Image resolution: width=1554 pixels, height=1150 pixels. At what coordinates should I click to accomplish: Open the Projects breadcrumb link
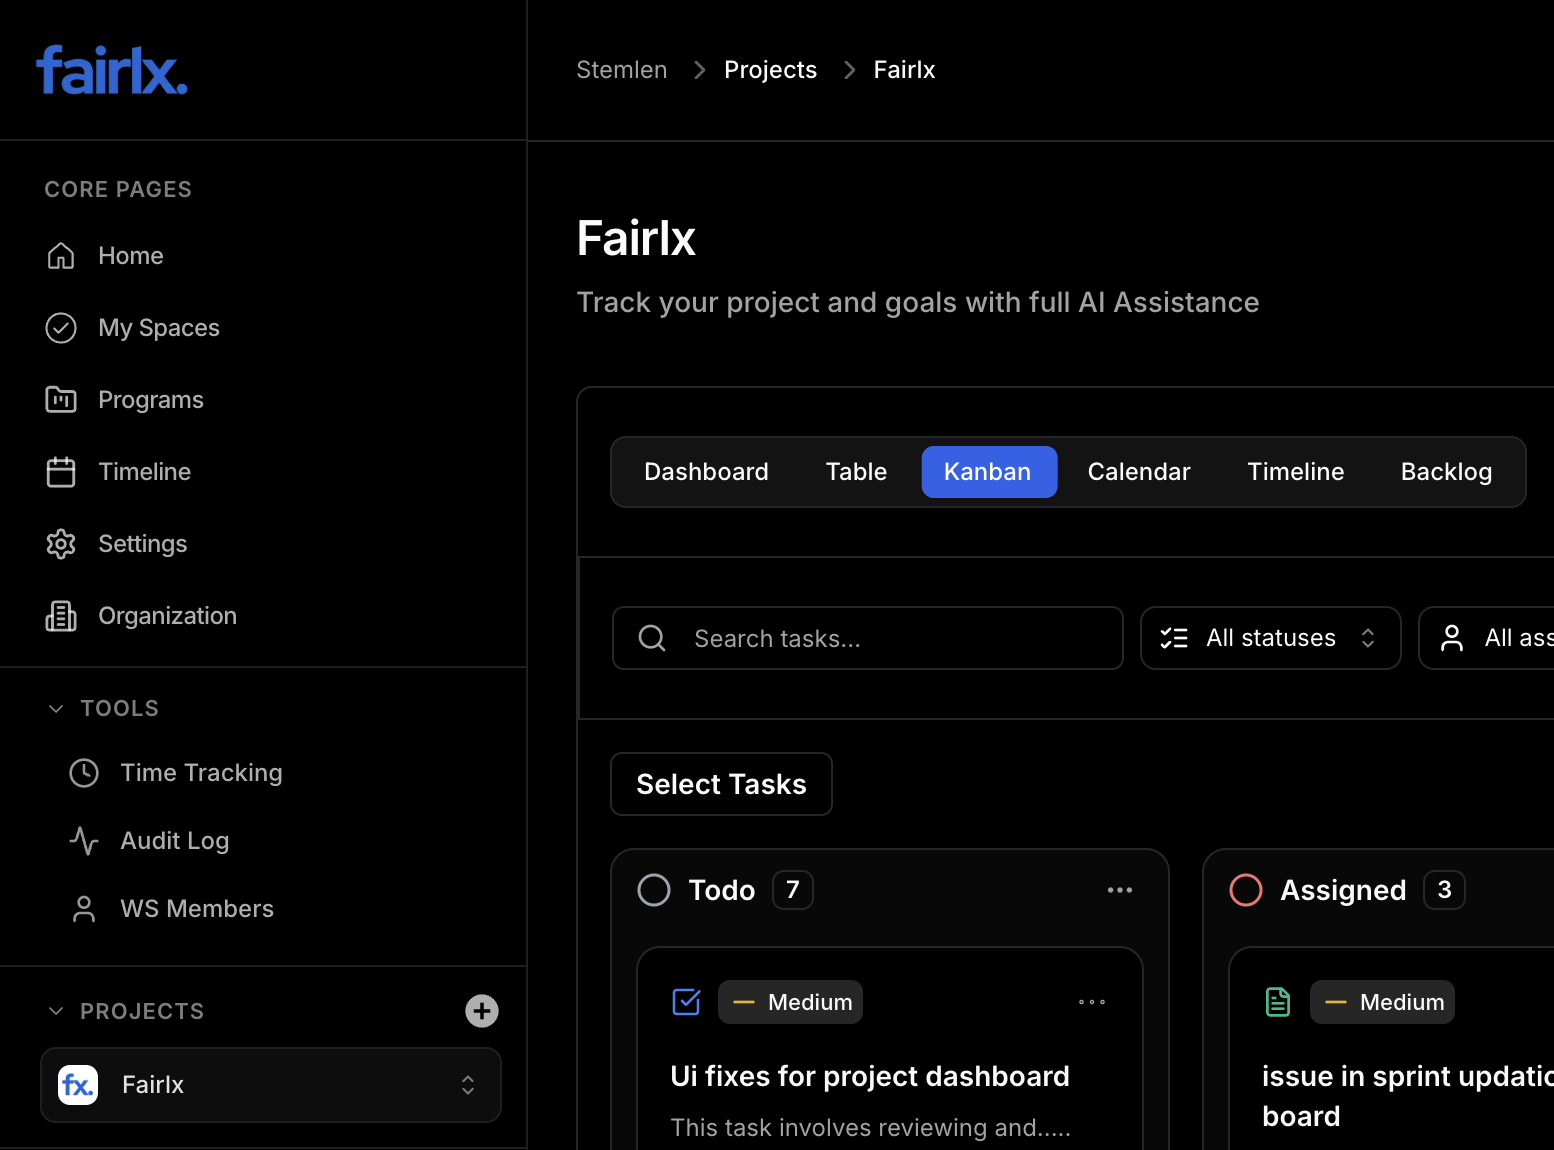770,70
